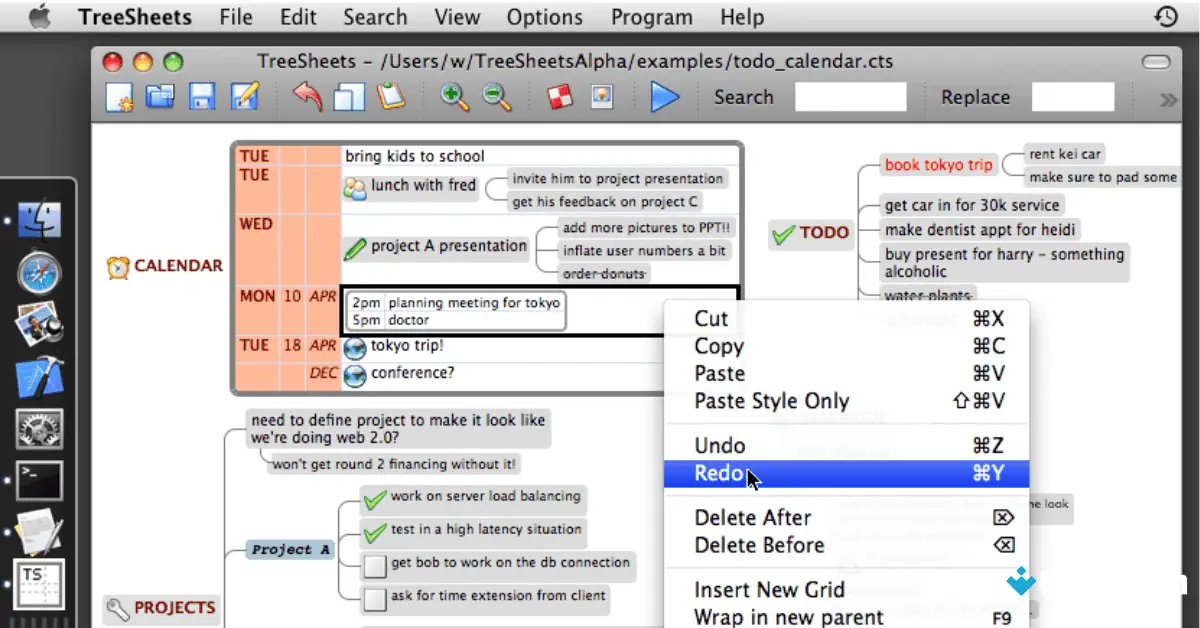The image size is (1200, 628).
Task: Open a file via the folder toolbar icon
Action: (x=161, y=97)
